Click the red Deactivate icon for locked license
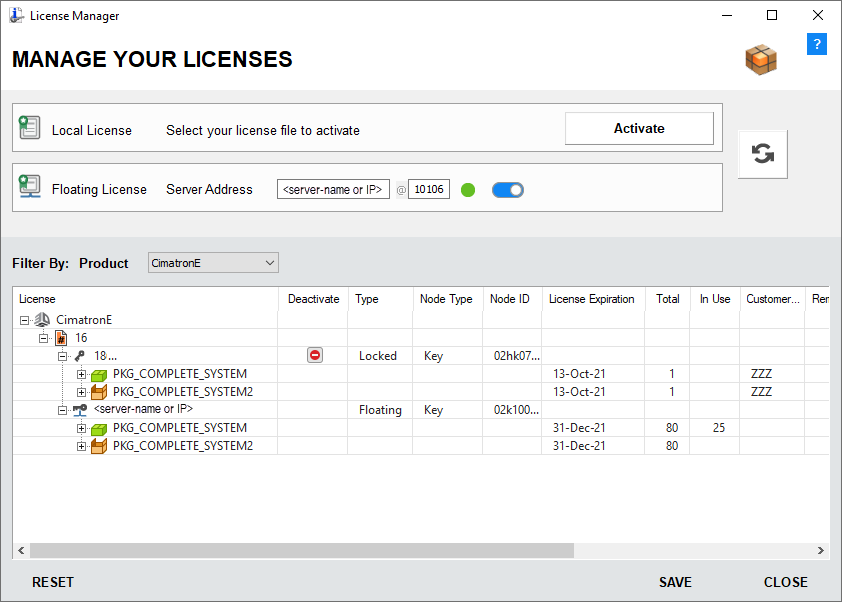Screen dimensions: 842x602 (315, 355)
